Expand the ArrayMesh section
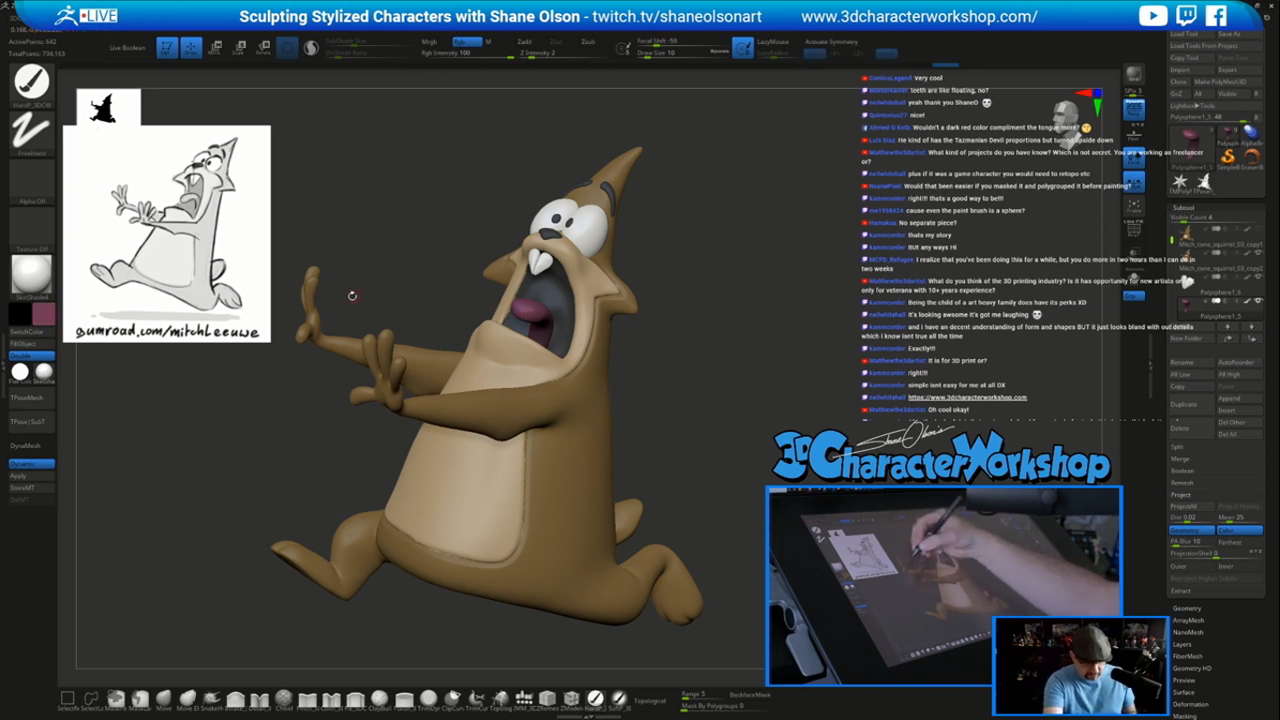The width and height of the screenshot is (1280, 720). coord(1189,620)
